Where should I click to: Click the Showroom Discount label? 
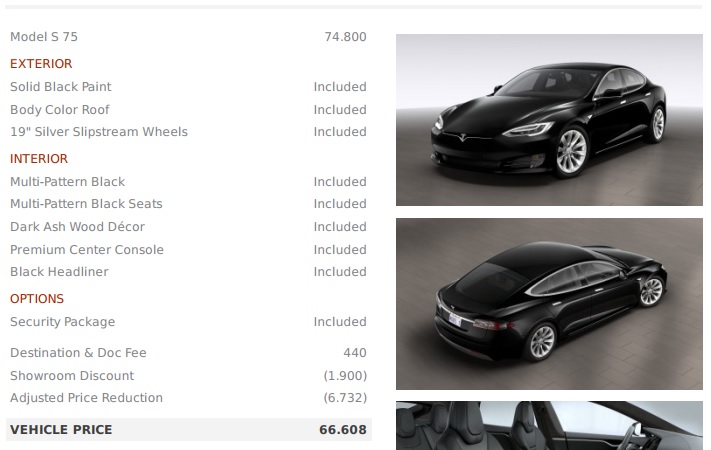point(72,376)
